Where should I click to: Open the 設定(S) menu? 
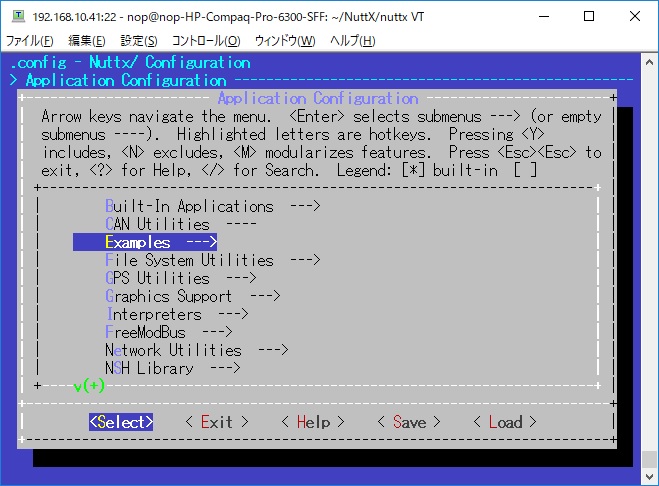tap(139, 41)
